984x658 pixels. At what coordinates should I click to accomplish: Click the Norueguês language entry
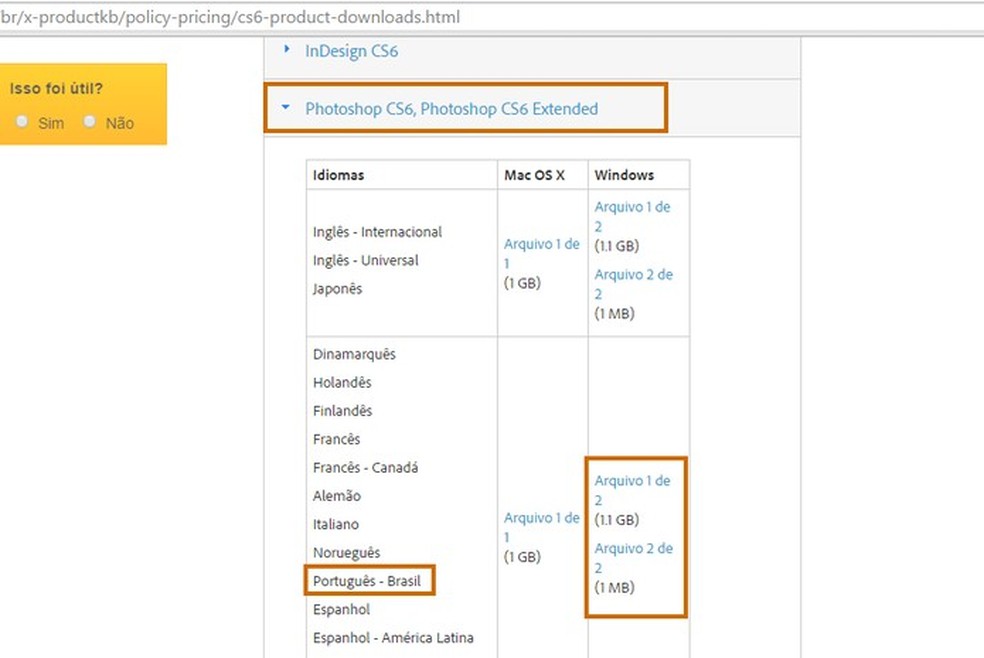346,553
